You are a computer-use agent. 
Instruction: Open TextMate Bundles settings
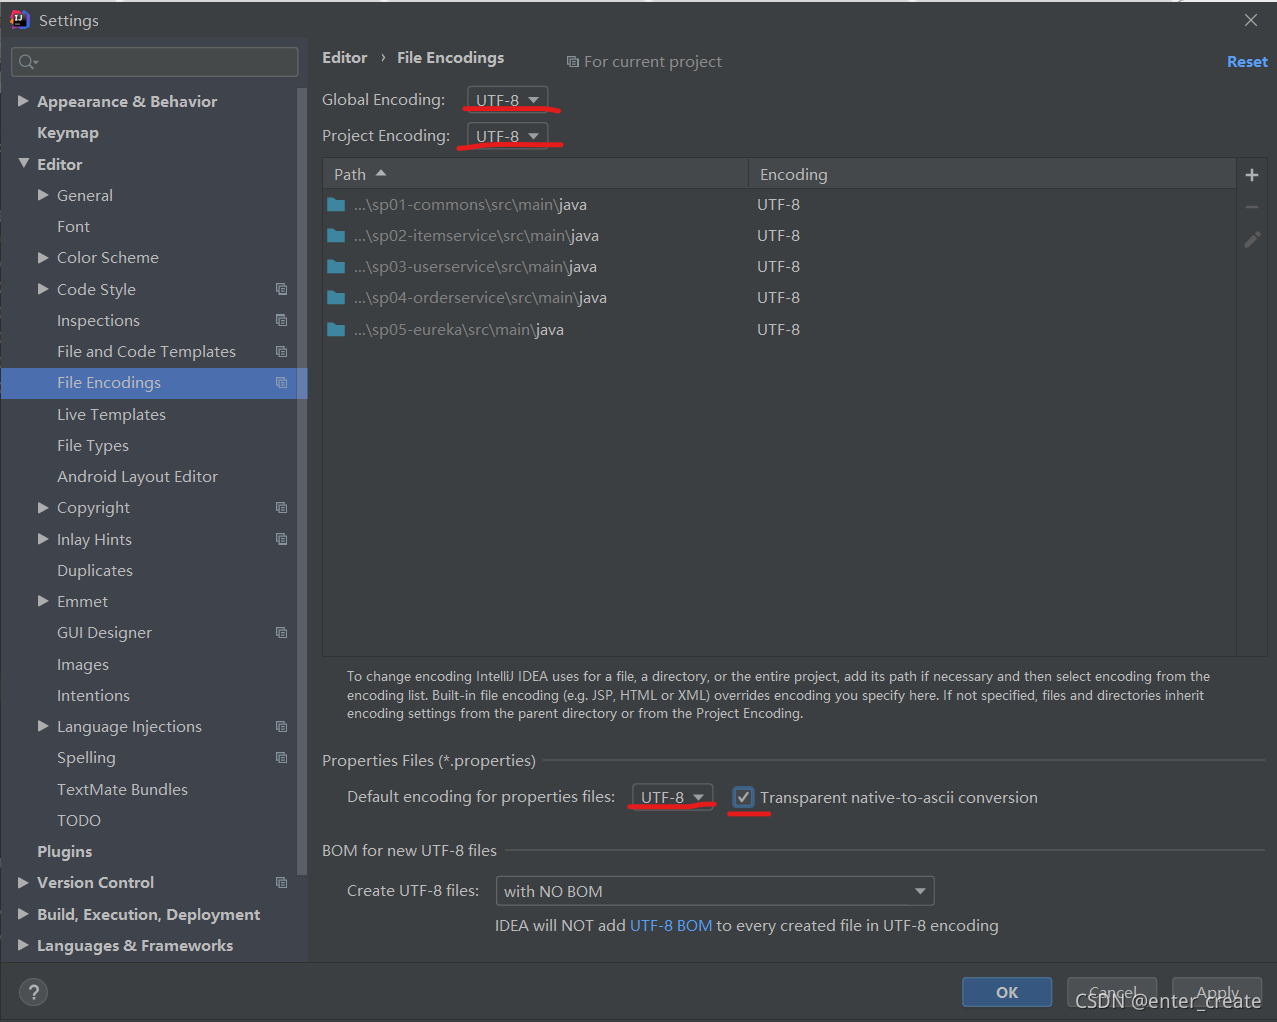tap(122, 790)
